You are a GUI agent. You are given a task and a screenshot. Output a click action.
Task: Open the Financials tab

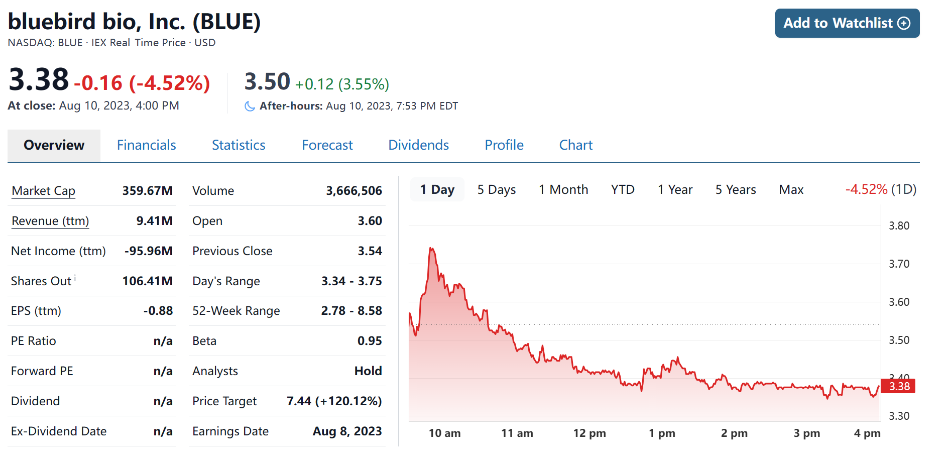[x=146, y=145]
